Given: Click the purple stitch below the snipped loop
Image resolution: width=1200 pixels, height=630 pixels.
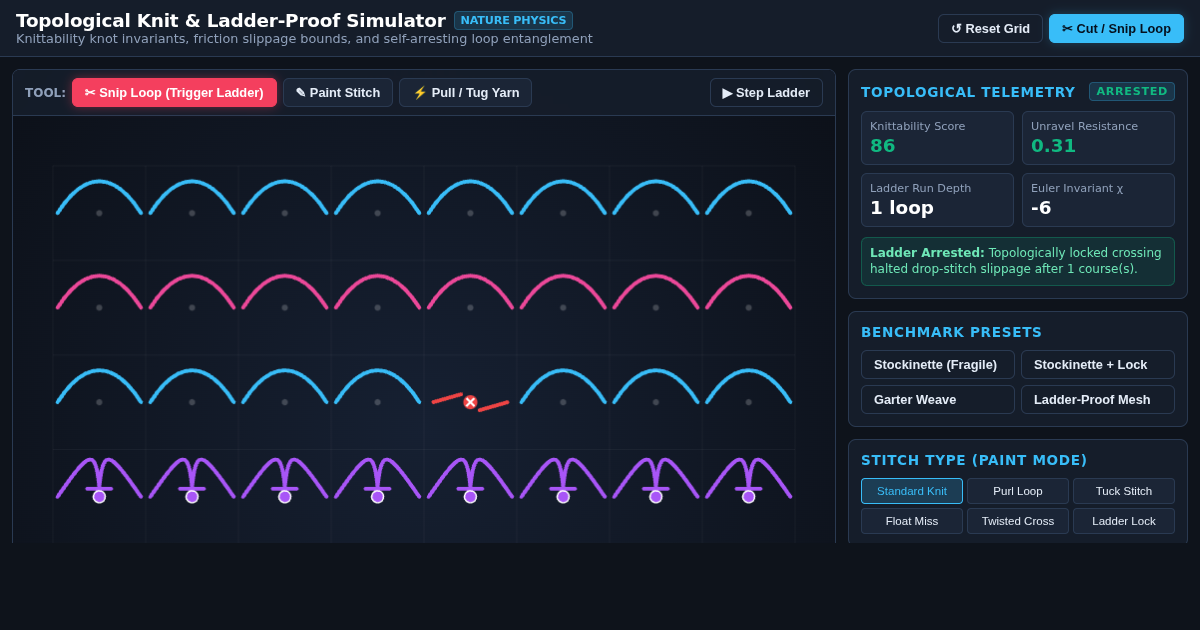Looking at the screenshot, I should coord(470,479).
